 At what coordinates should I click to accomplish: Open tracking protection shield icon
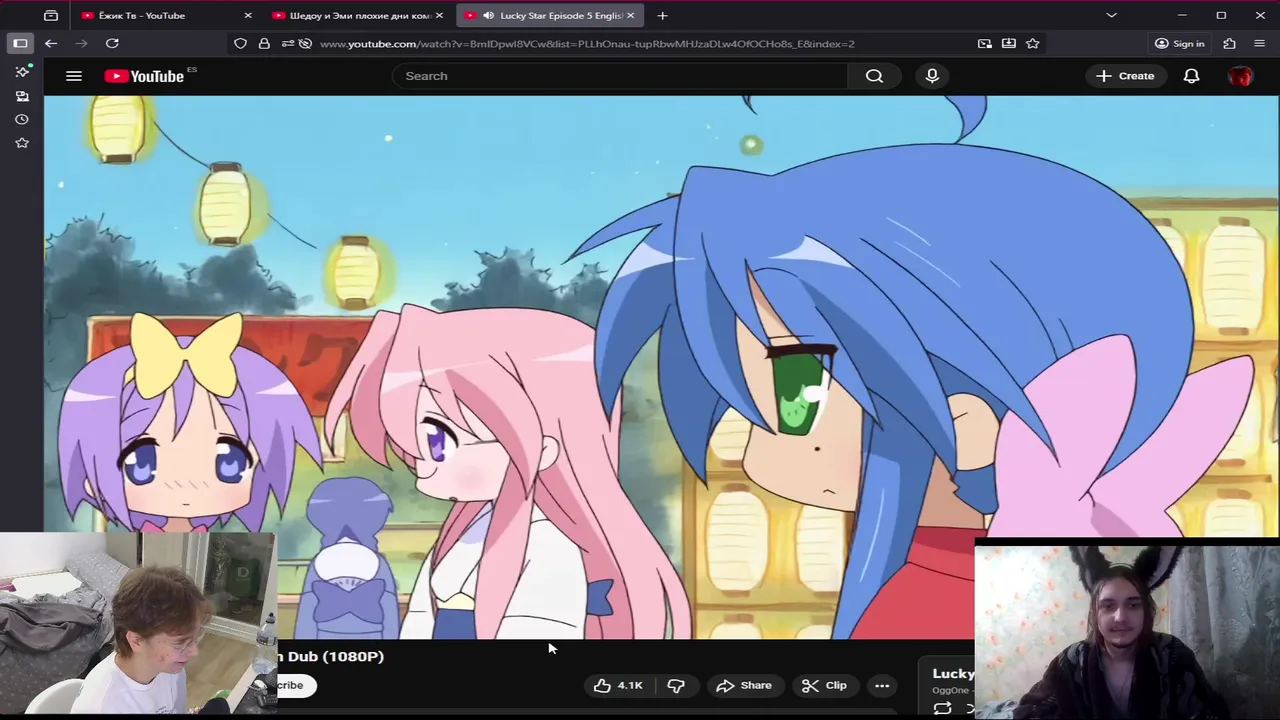point(240,43)
